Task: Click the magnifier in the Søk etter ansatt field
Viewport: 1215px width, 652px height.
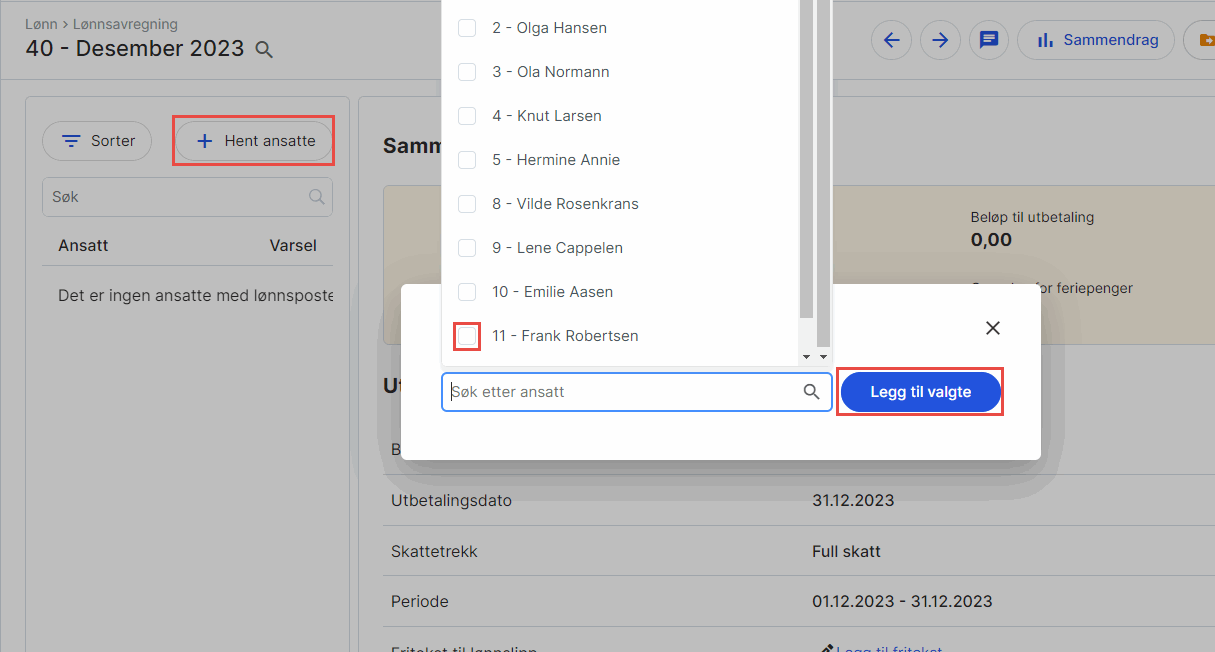Action: tap(811, 392)
